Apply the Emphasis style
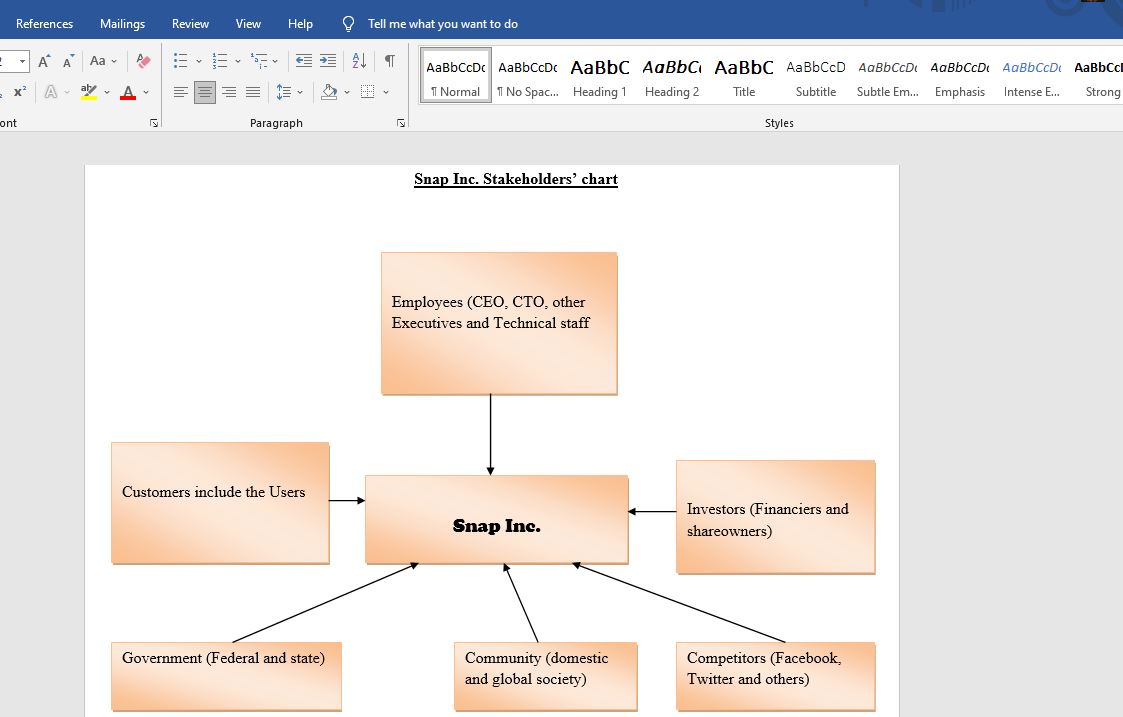Viewport: 1123px width, 717px height. coord(960,75)
